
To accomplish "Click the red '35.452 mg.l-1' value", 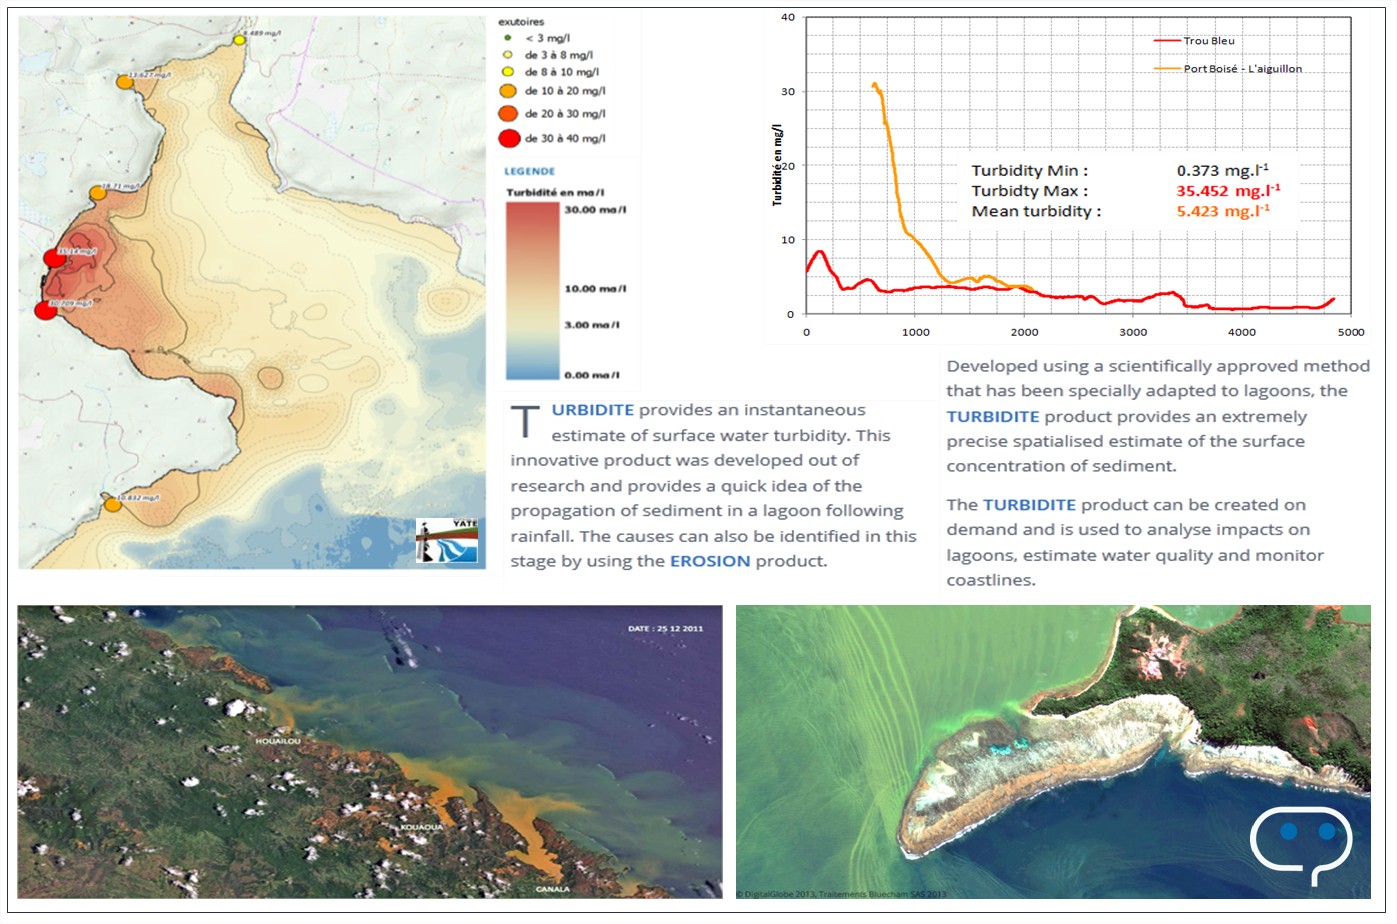I will point(1228,190).
